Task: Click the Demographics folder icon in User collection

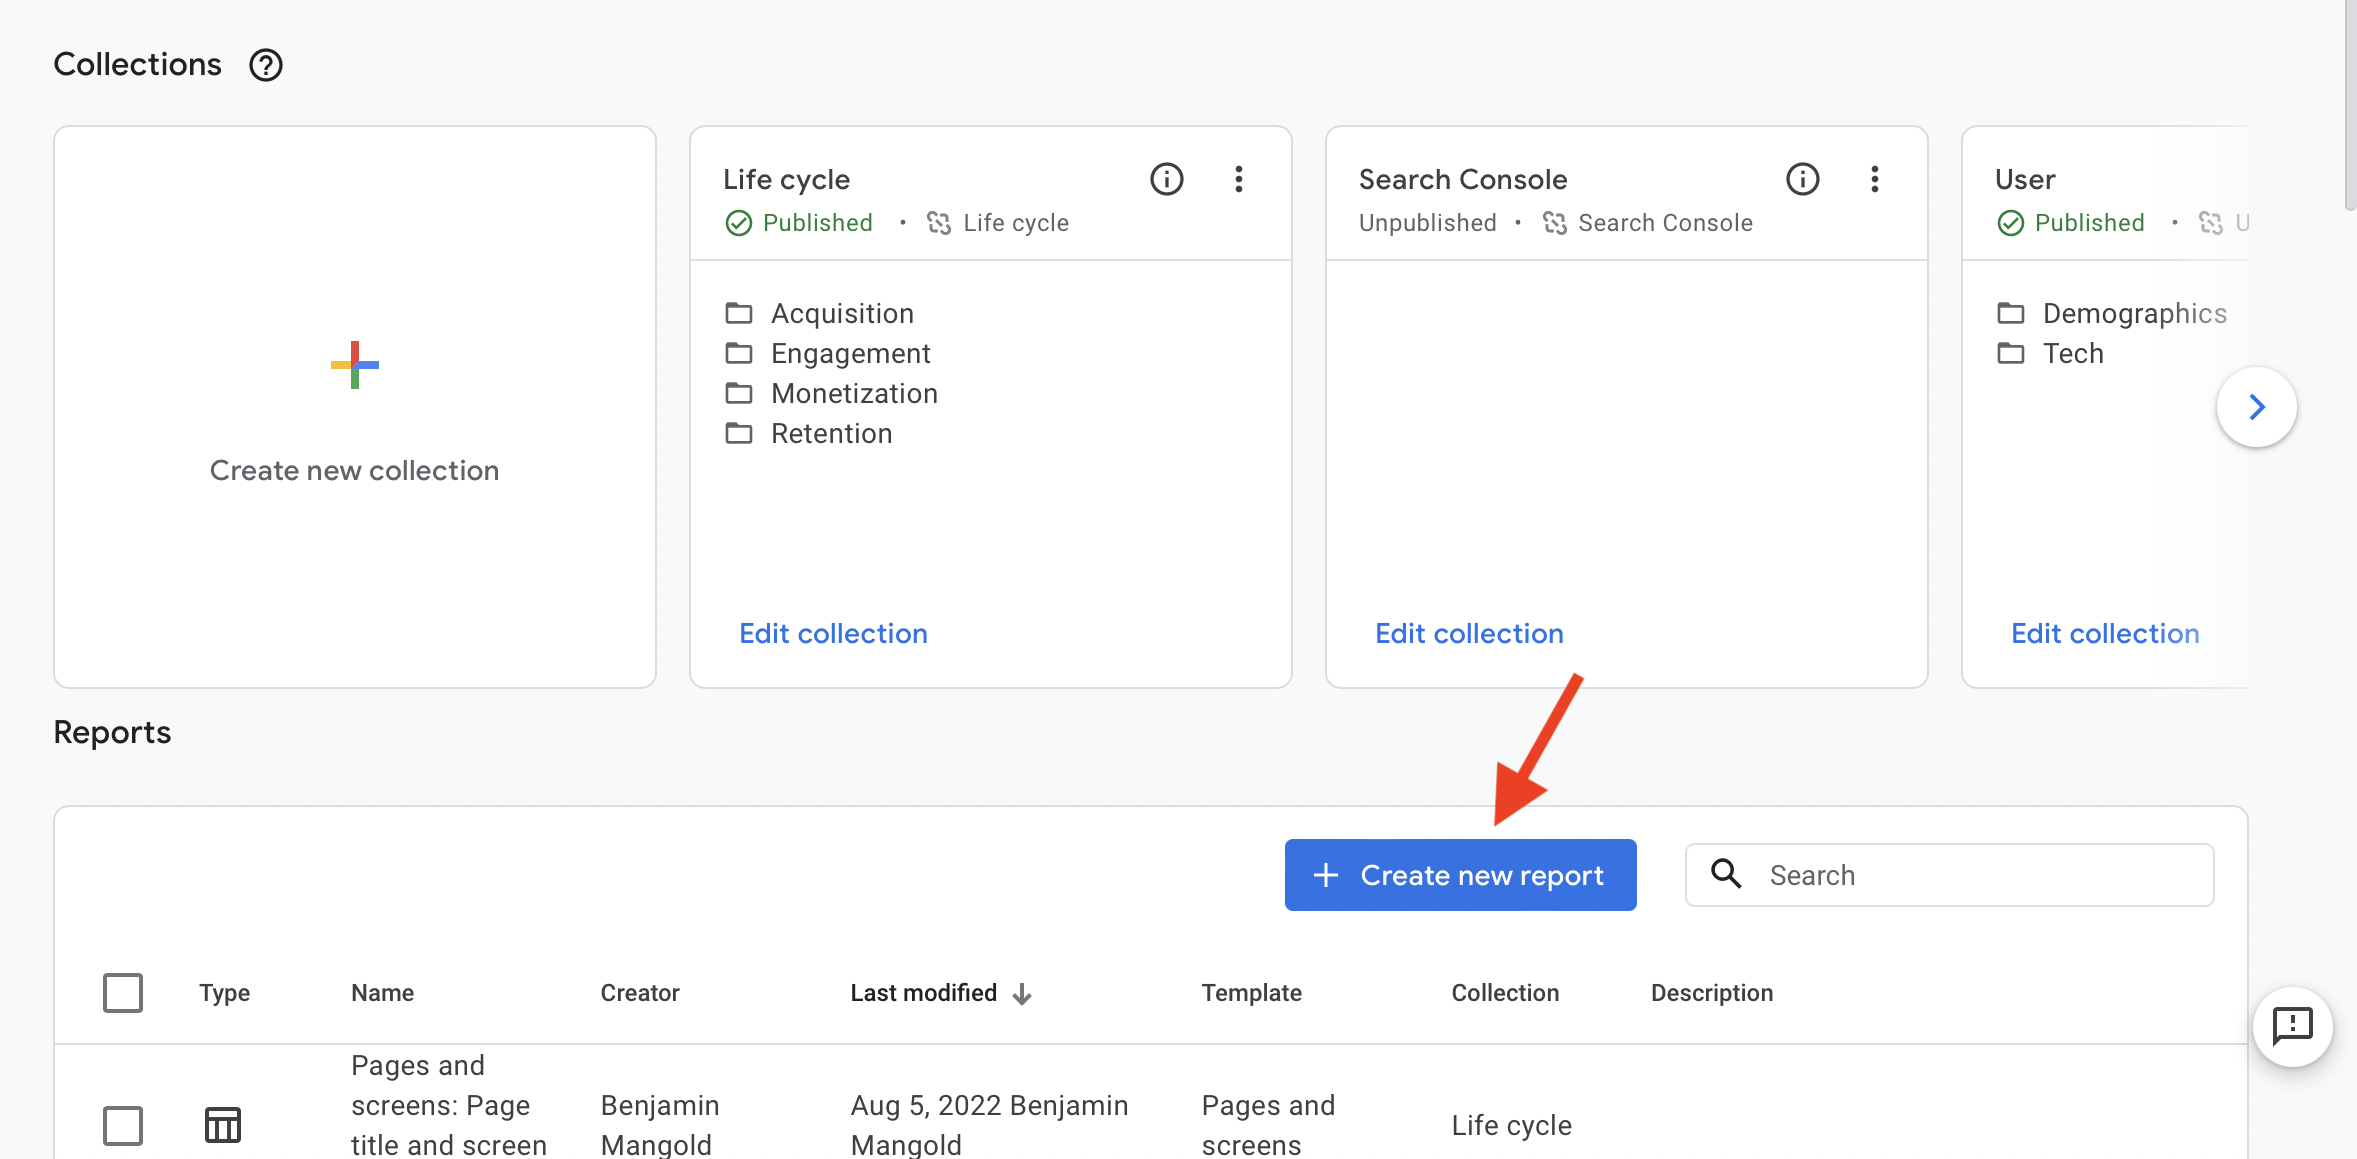Action: click(2012, 313)
